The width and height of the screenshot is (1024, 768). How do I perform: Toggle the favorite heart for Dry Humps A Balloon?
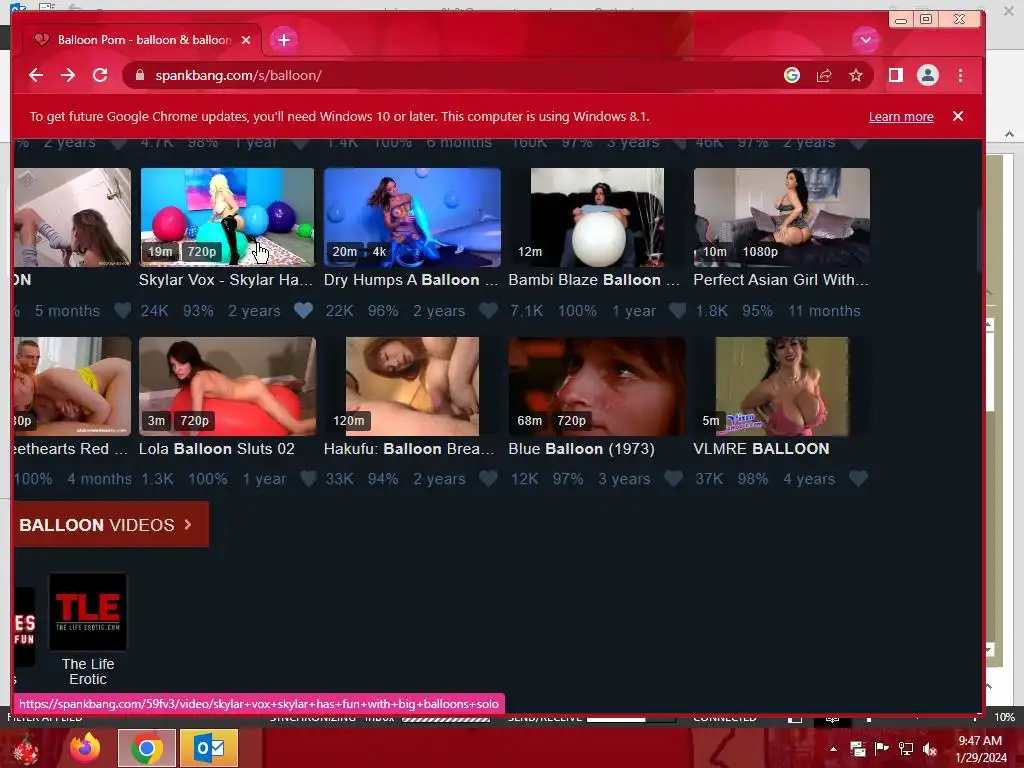point(488,310)
